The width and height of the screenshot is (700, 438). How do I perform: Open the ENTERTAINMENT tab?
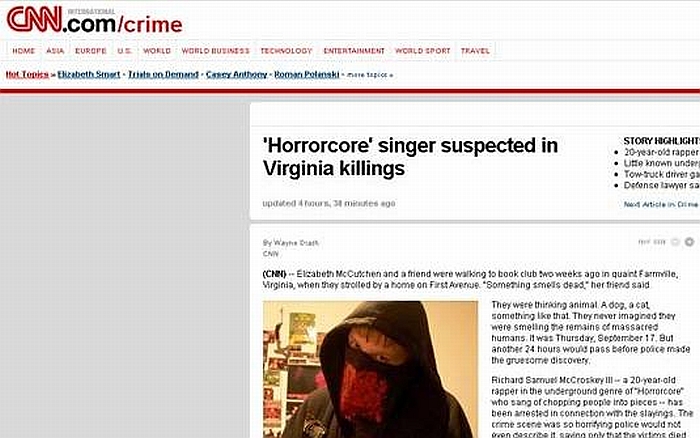[x=354, y=51]
